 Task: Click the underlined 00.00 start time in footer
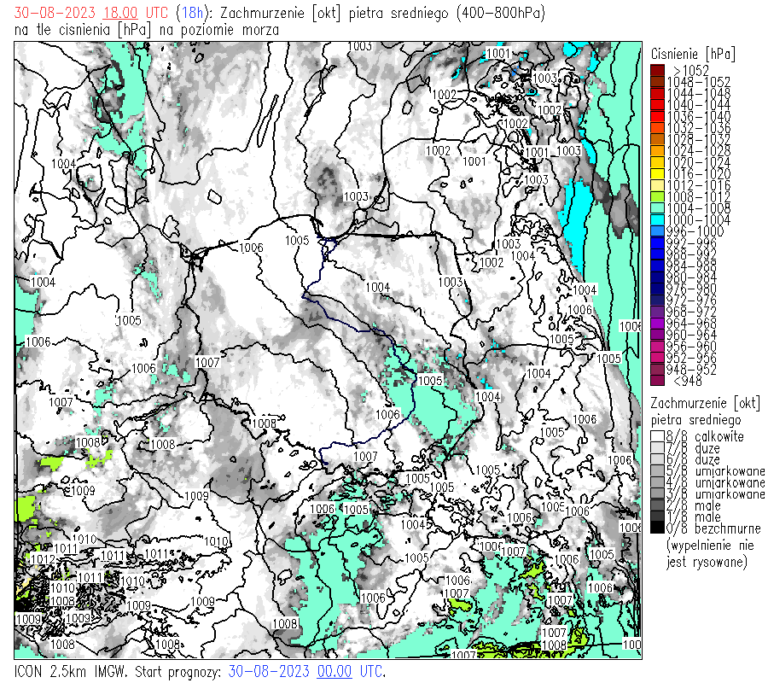[334, 671]
